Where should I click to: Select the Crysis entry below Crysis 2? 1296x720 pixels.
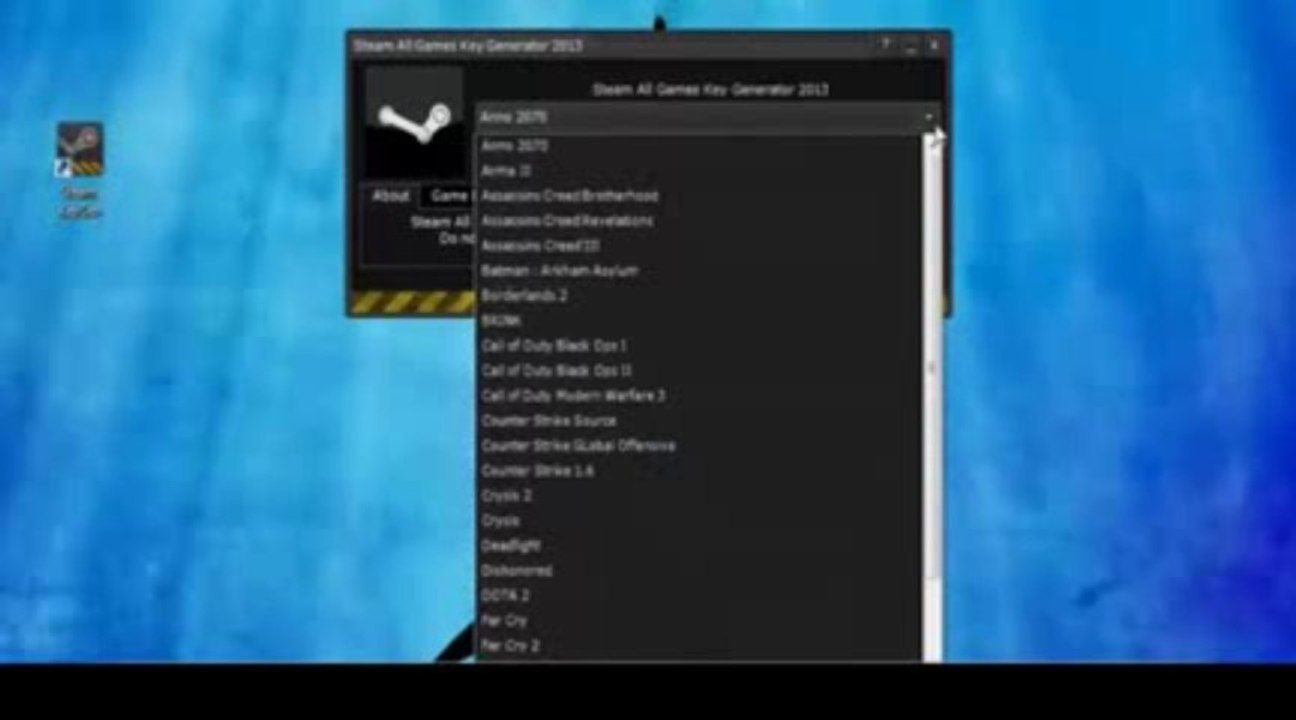click(698, 521)
